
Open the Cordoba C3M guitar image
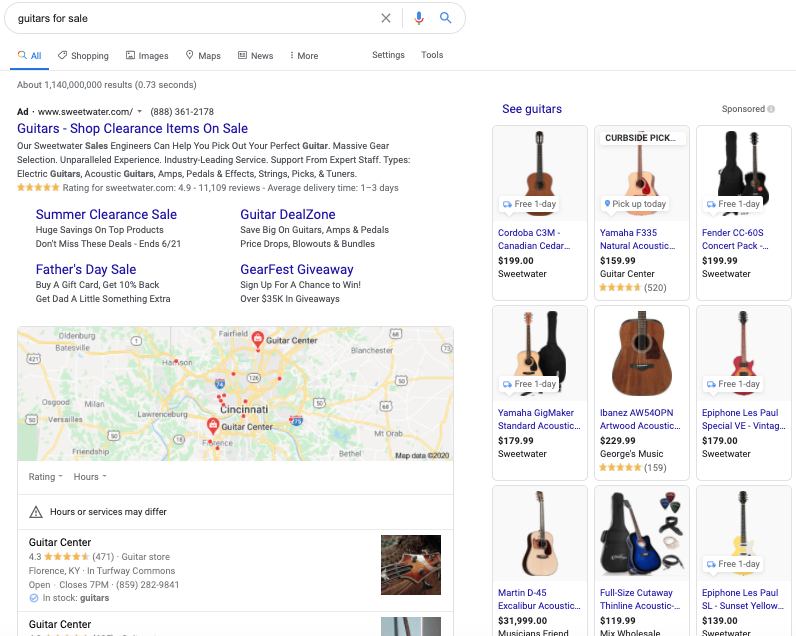(540, 174)
